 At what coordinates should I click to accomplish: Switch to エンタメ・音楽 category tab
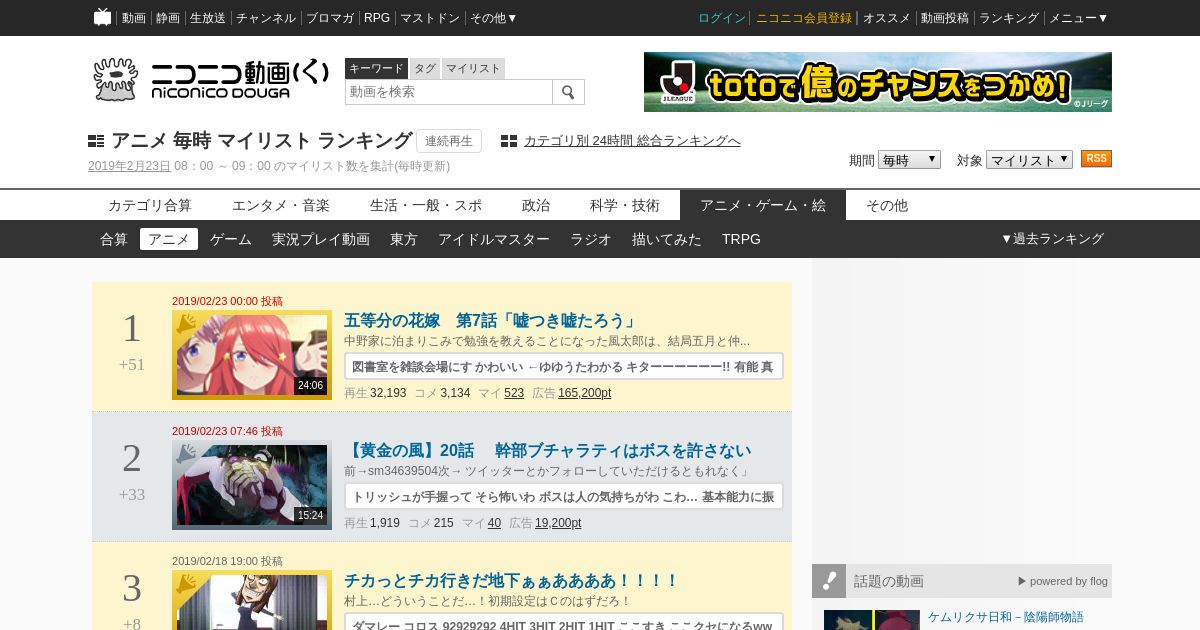point(281,205)
